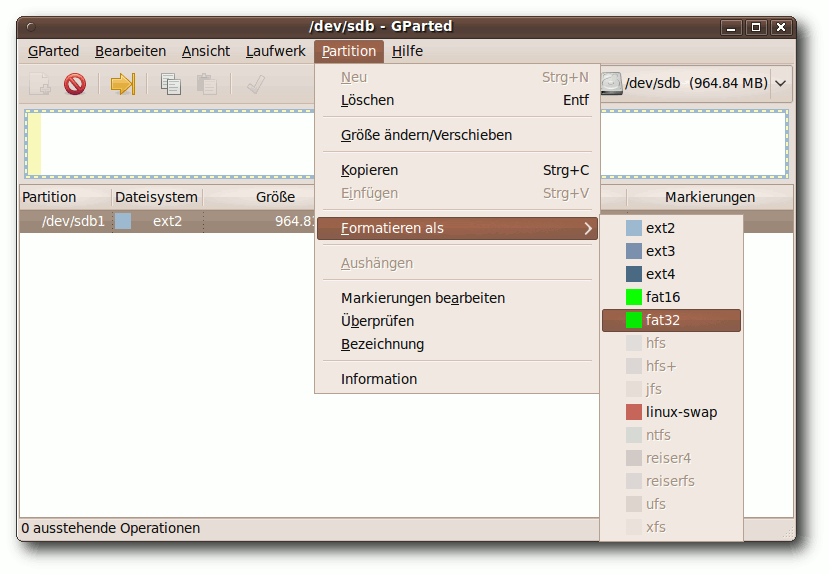
Task: Close the GParted window
Action: 781,27
